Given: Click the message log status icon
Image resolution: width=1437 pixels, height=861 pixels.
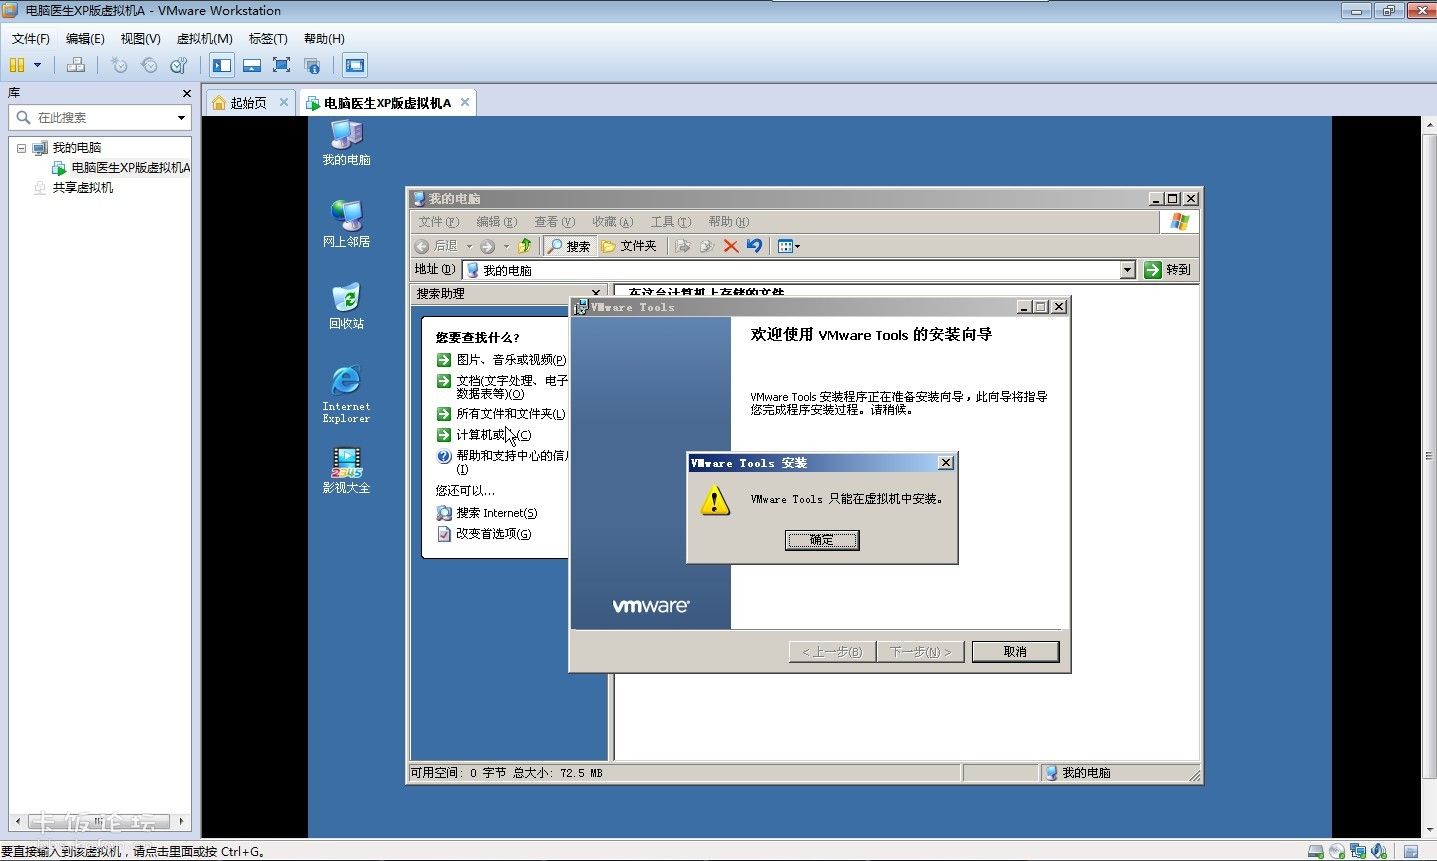Looking at the screenshot, I should pos(1411,852).
